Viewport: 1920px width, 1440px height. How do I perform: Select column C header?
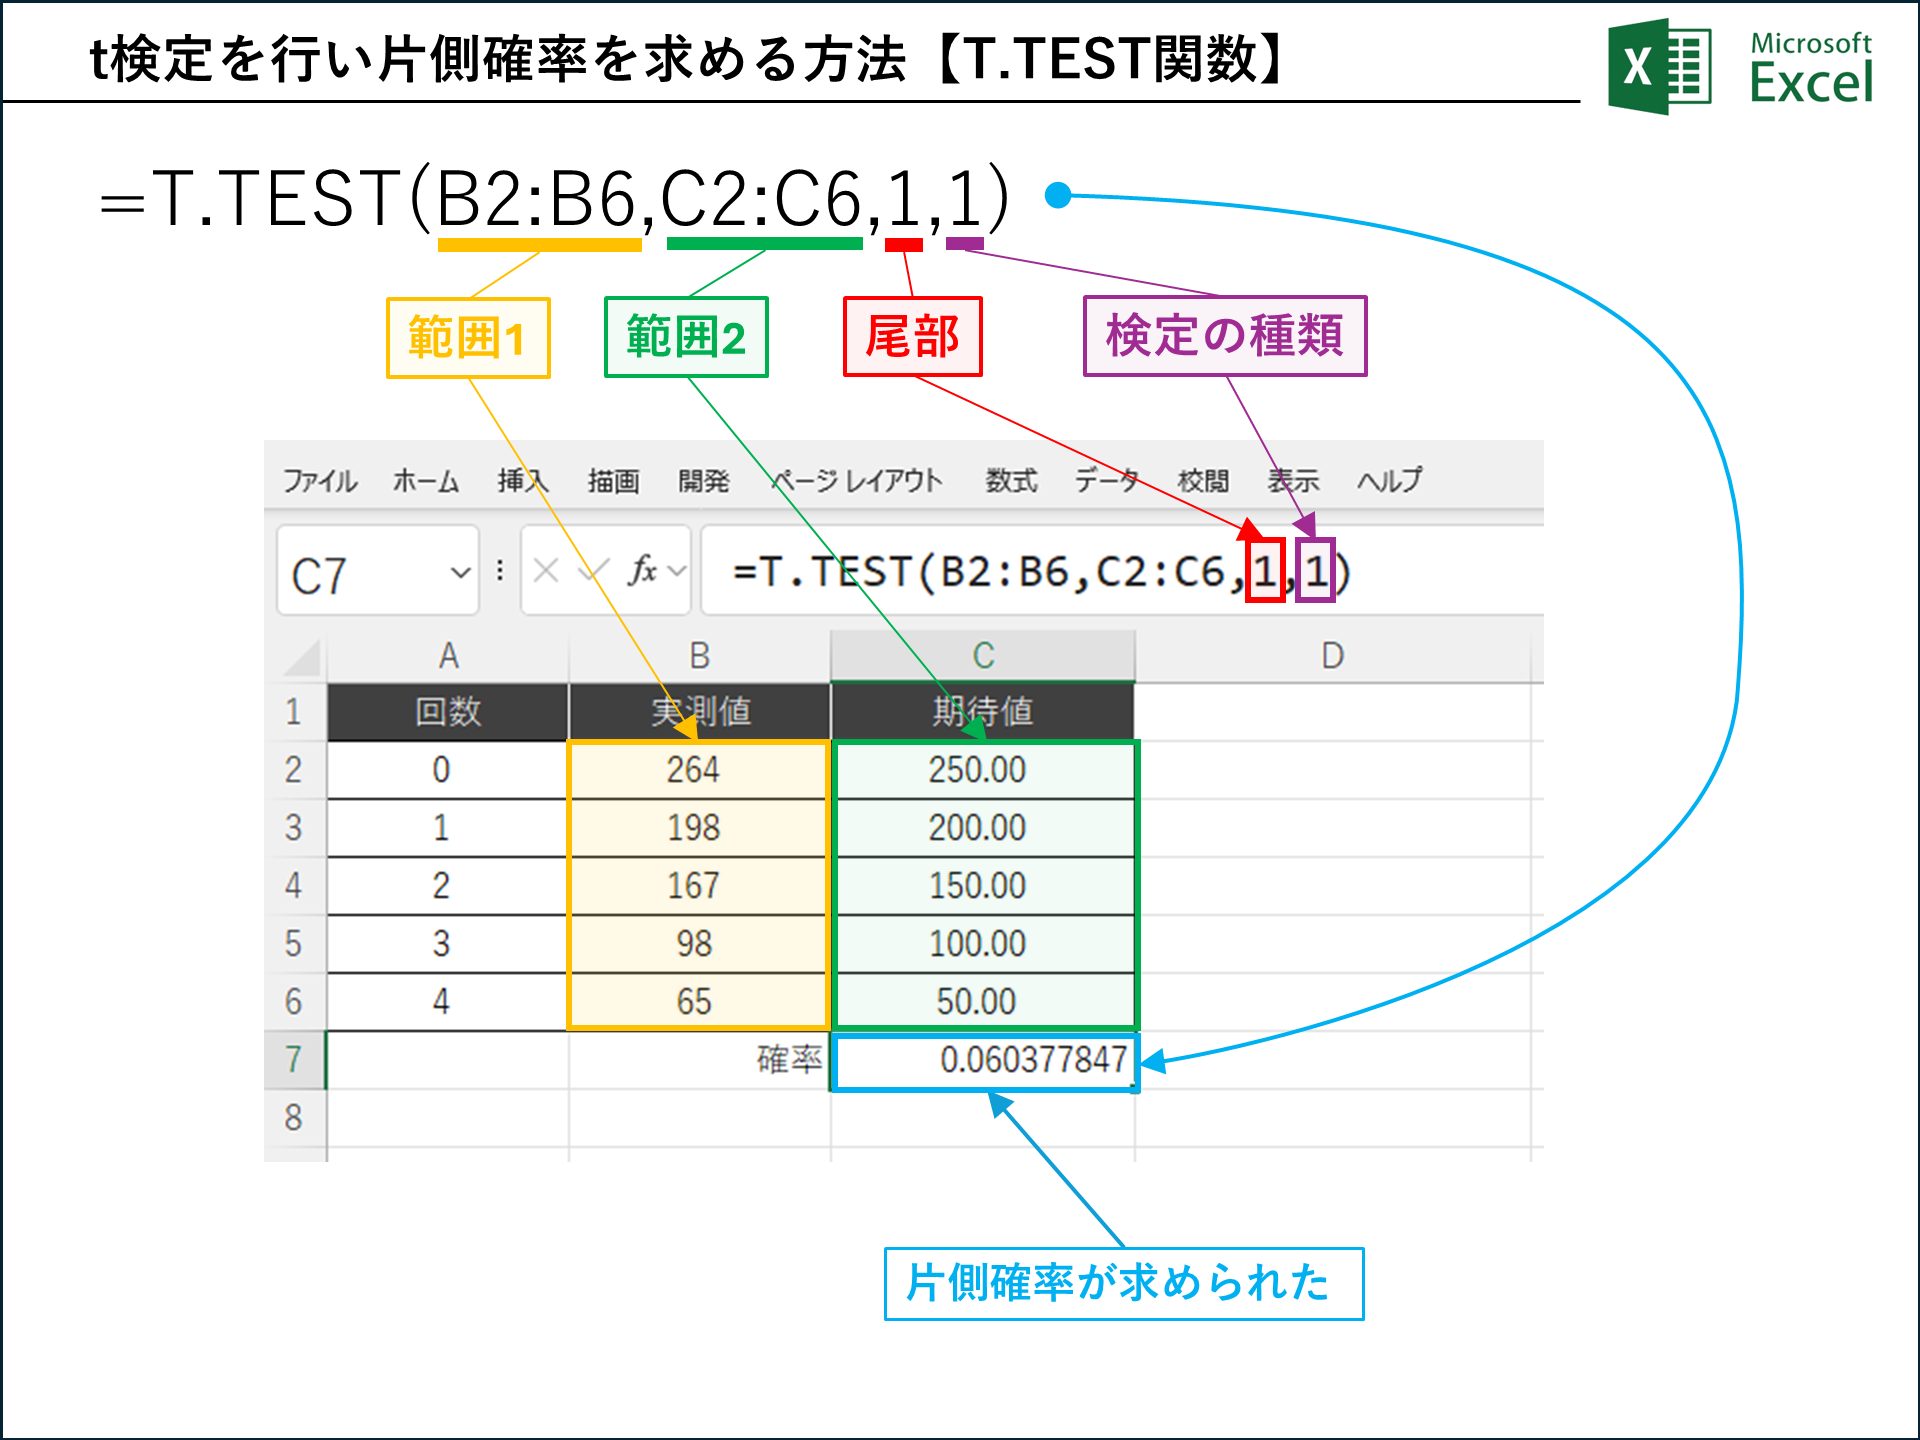pyautogui.click(x=983, y=656)
